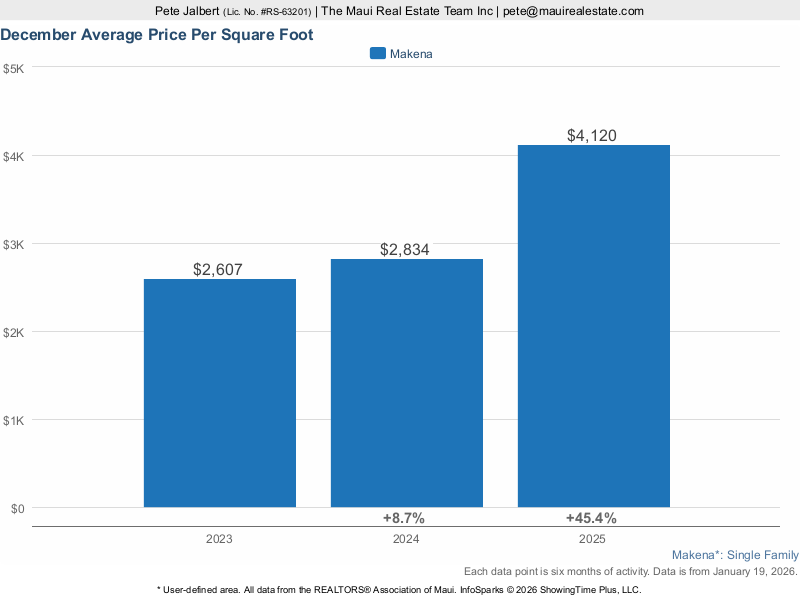Click the $4,120 data label
800x600 pixels.
coord(593,135)
